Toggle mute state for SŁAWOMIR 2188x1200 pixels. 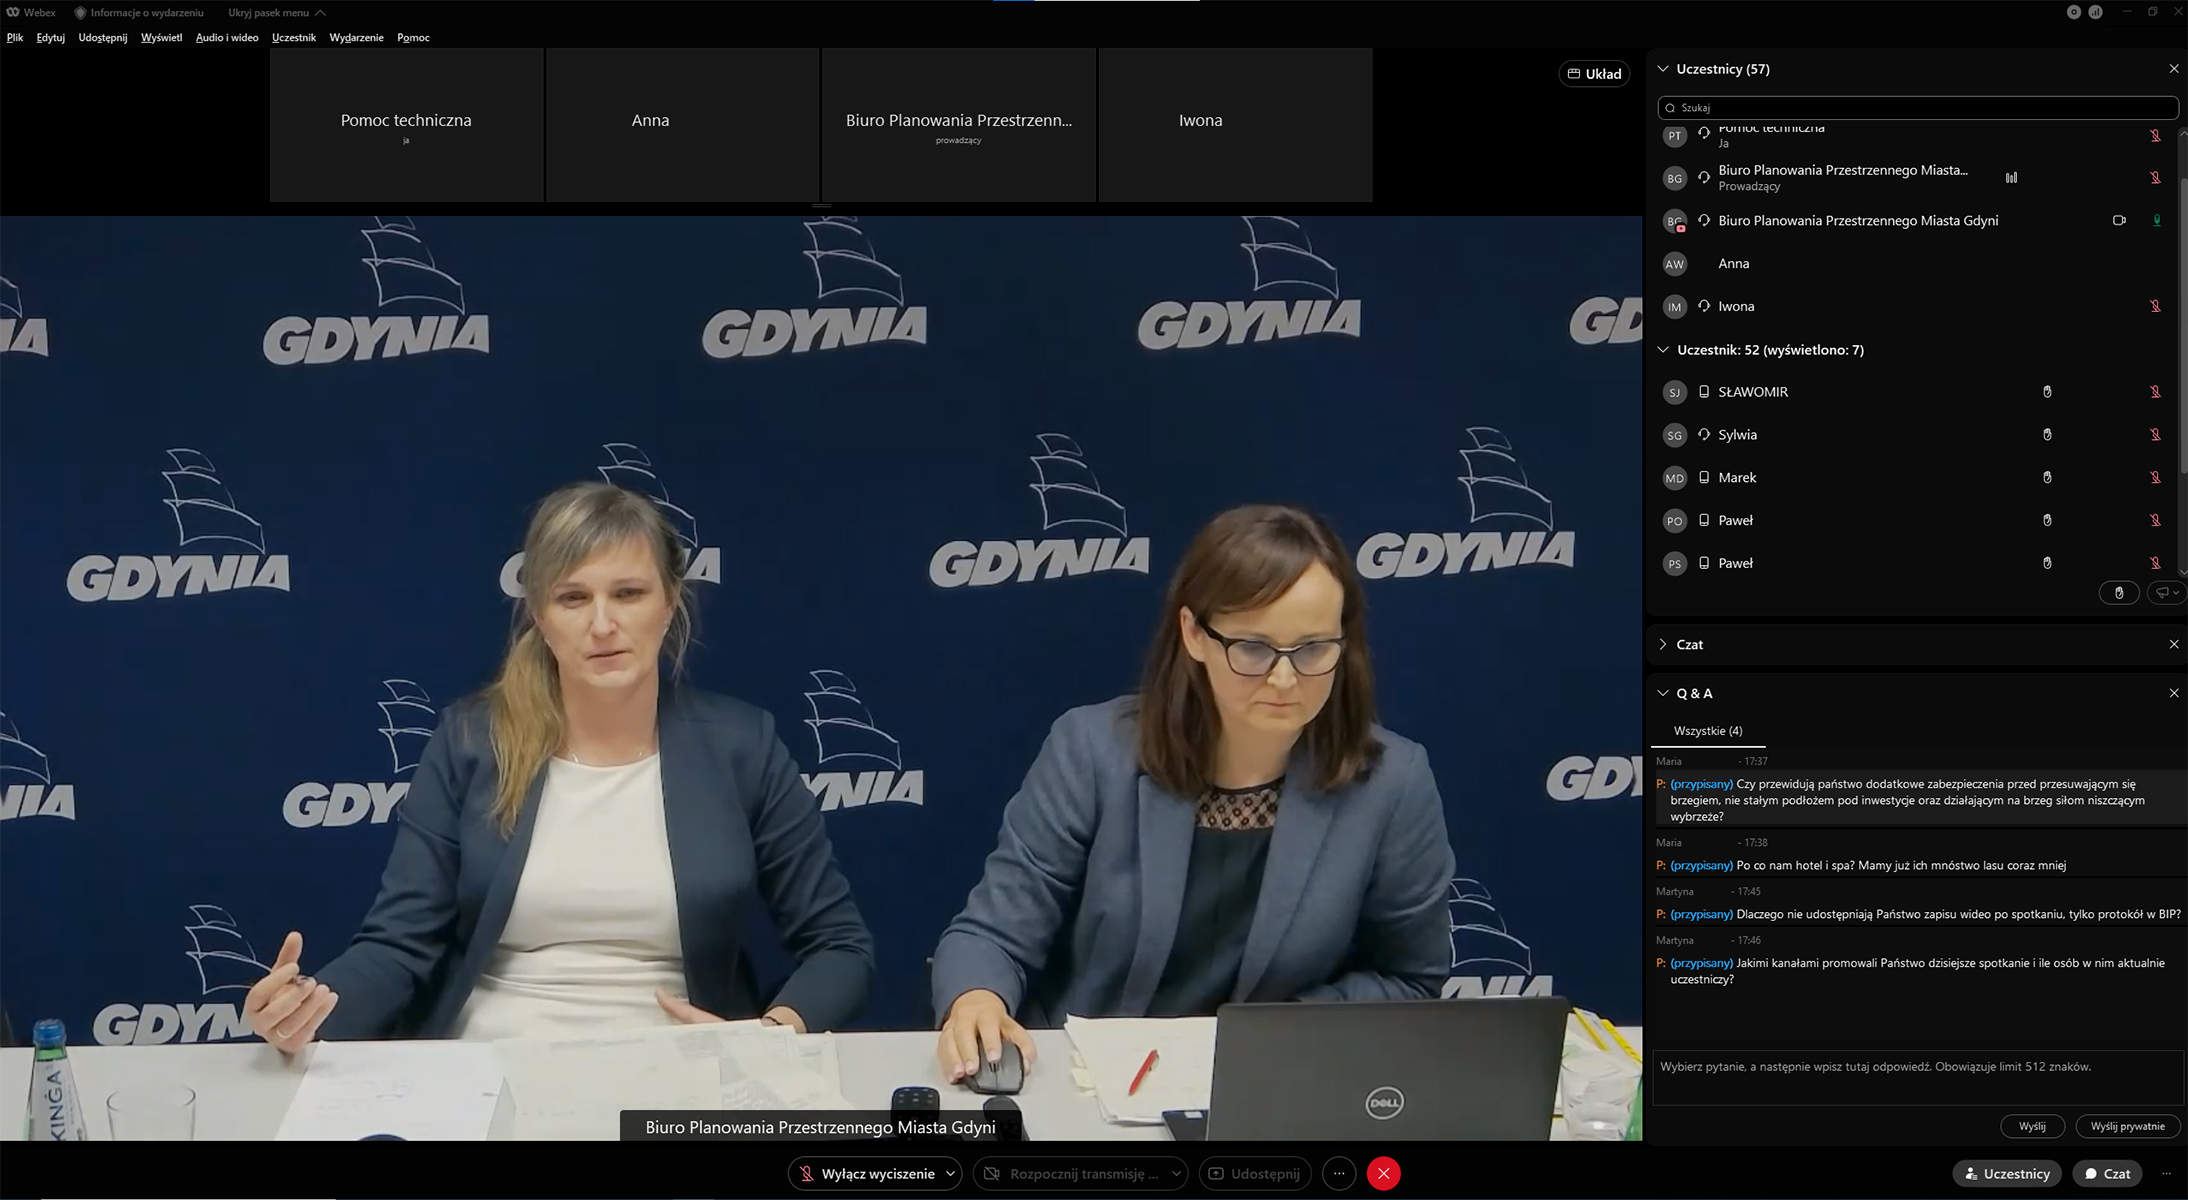pyautogui.click(x=2156, y=391)
